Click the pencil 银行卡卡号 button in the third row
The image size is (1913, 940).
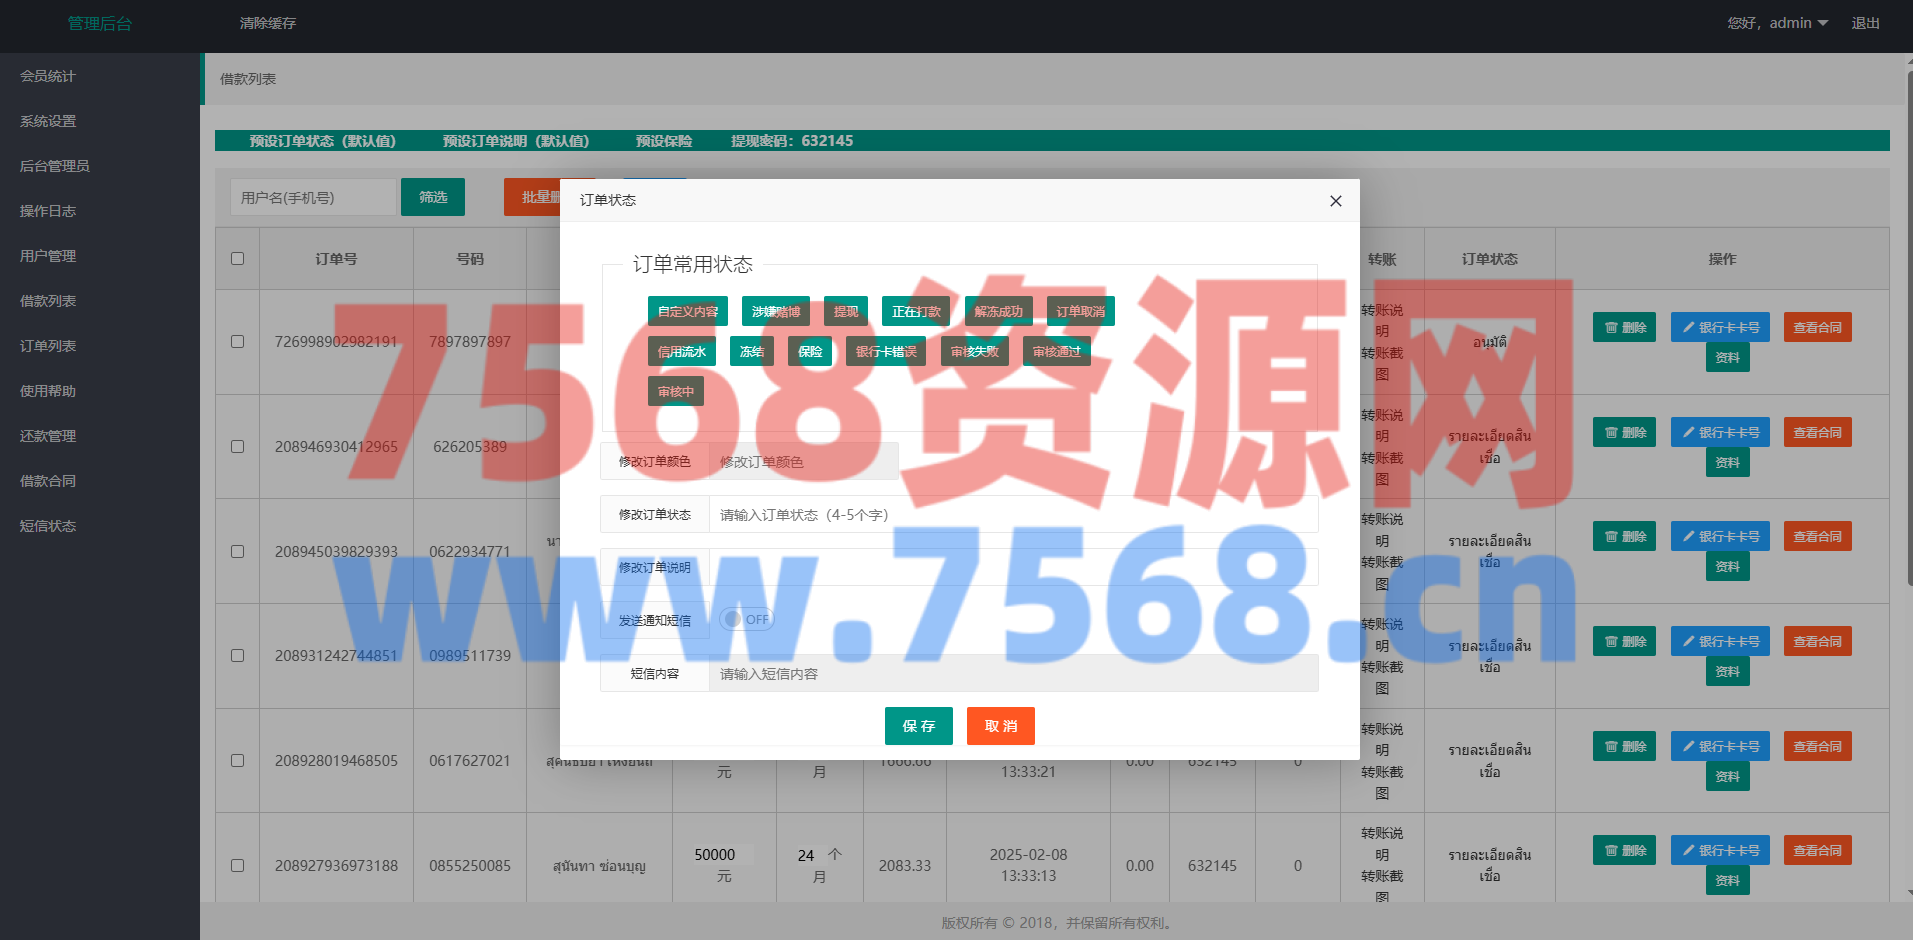pyautogui.click(x=1720, y=537)
